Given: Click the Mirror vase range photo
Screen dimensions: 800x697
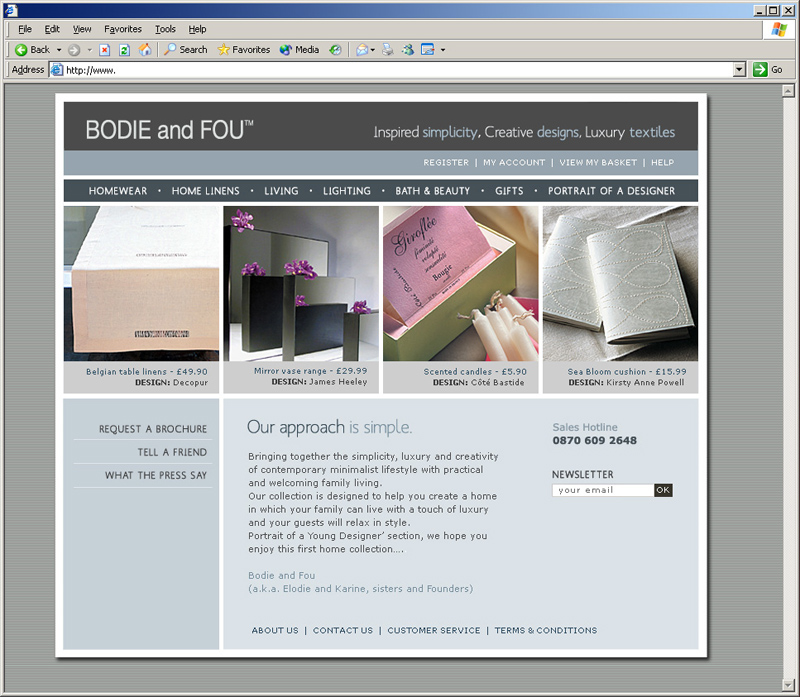Looking at the screenshot, I should [301, 283].
